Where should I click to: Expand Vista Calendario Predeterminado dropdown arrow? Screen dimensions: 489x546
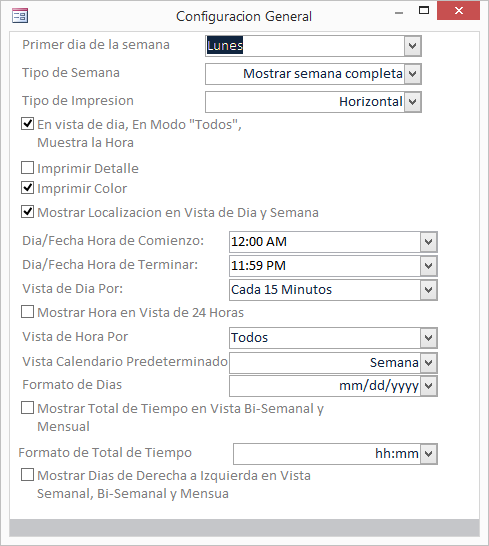pyautogui.click(x=428, y=362)
